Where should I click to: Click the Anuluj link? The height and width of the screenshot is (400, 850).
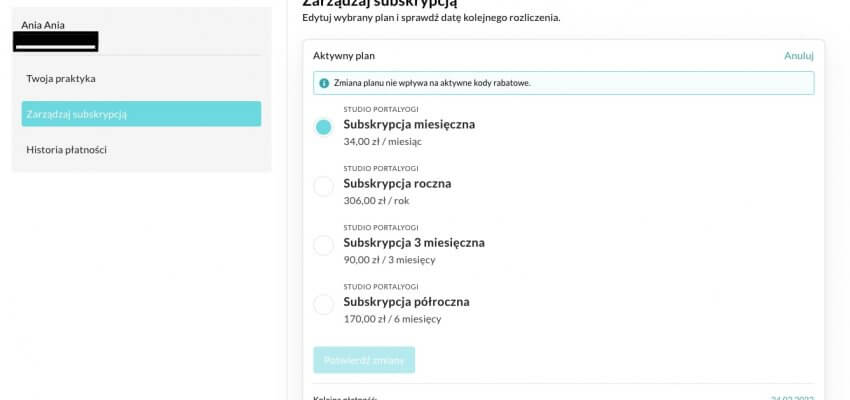point(798,56)
